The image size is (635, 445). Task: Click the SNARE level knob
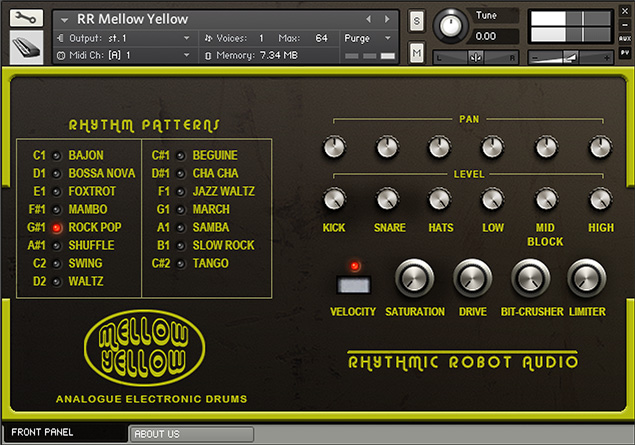pos(387,199)
